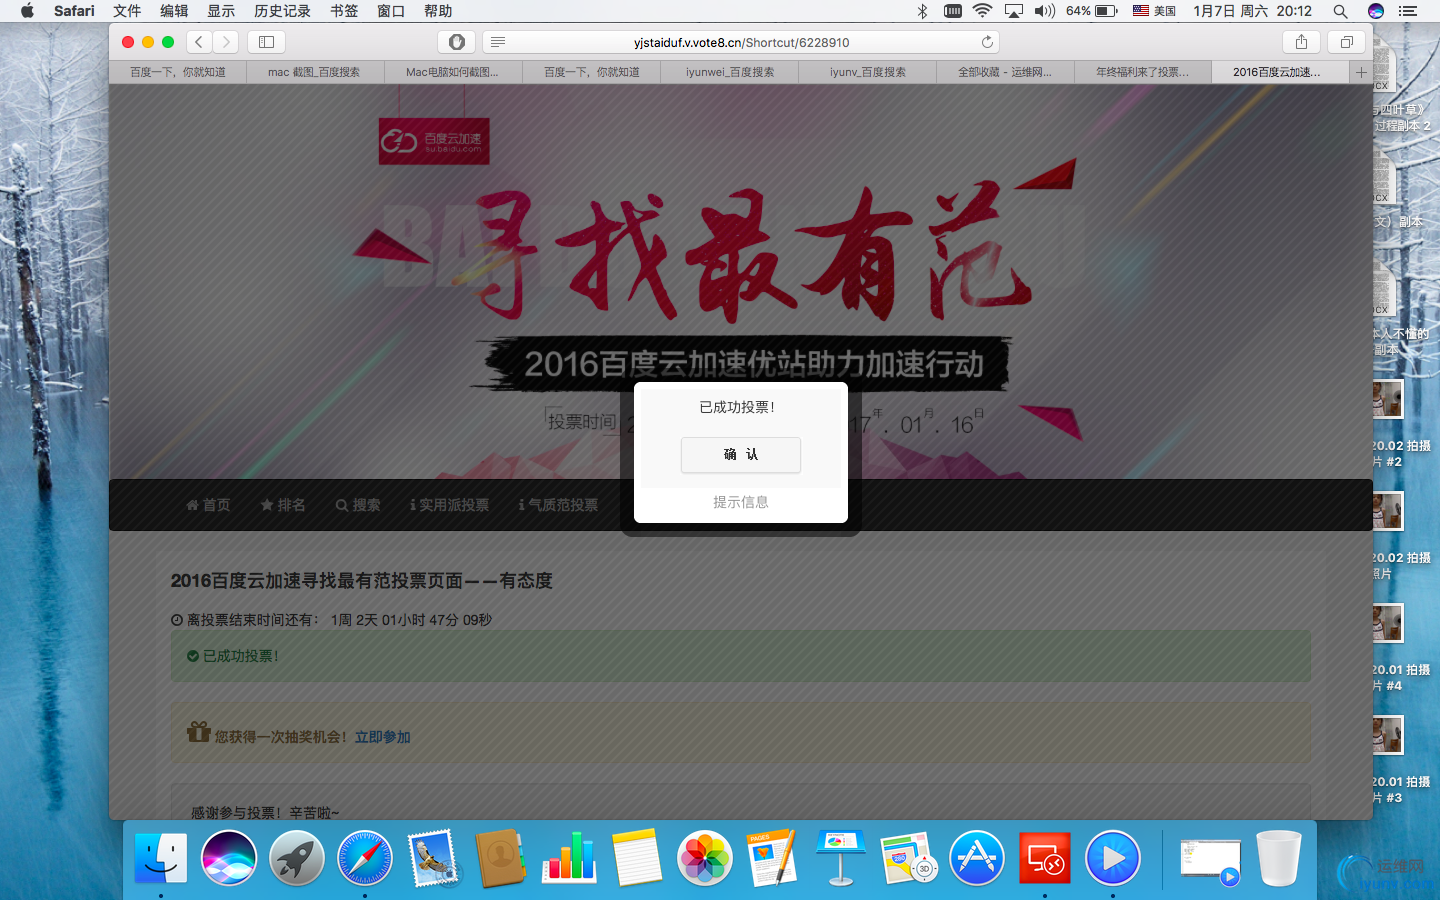
Task: Open Finder from the Dock
Action: (x=160, y=858)
